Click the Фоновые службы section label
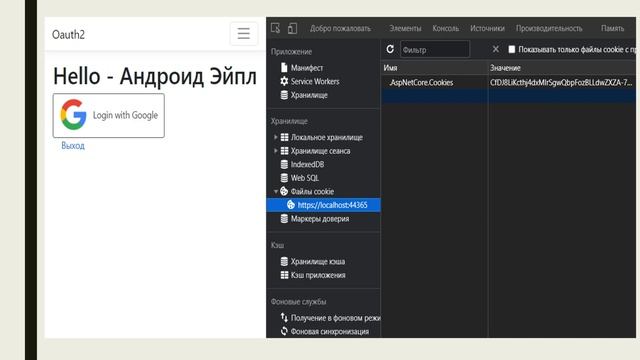The image size is (640, 360). point(298,302)
